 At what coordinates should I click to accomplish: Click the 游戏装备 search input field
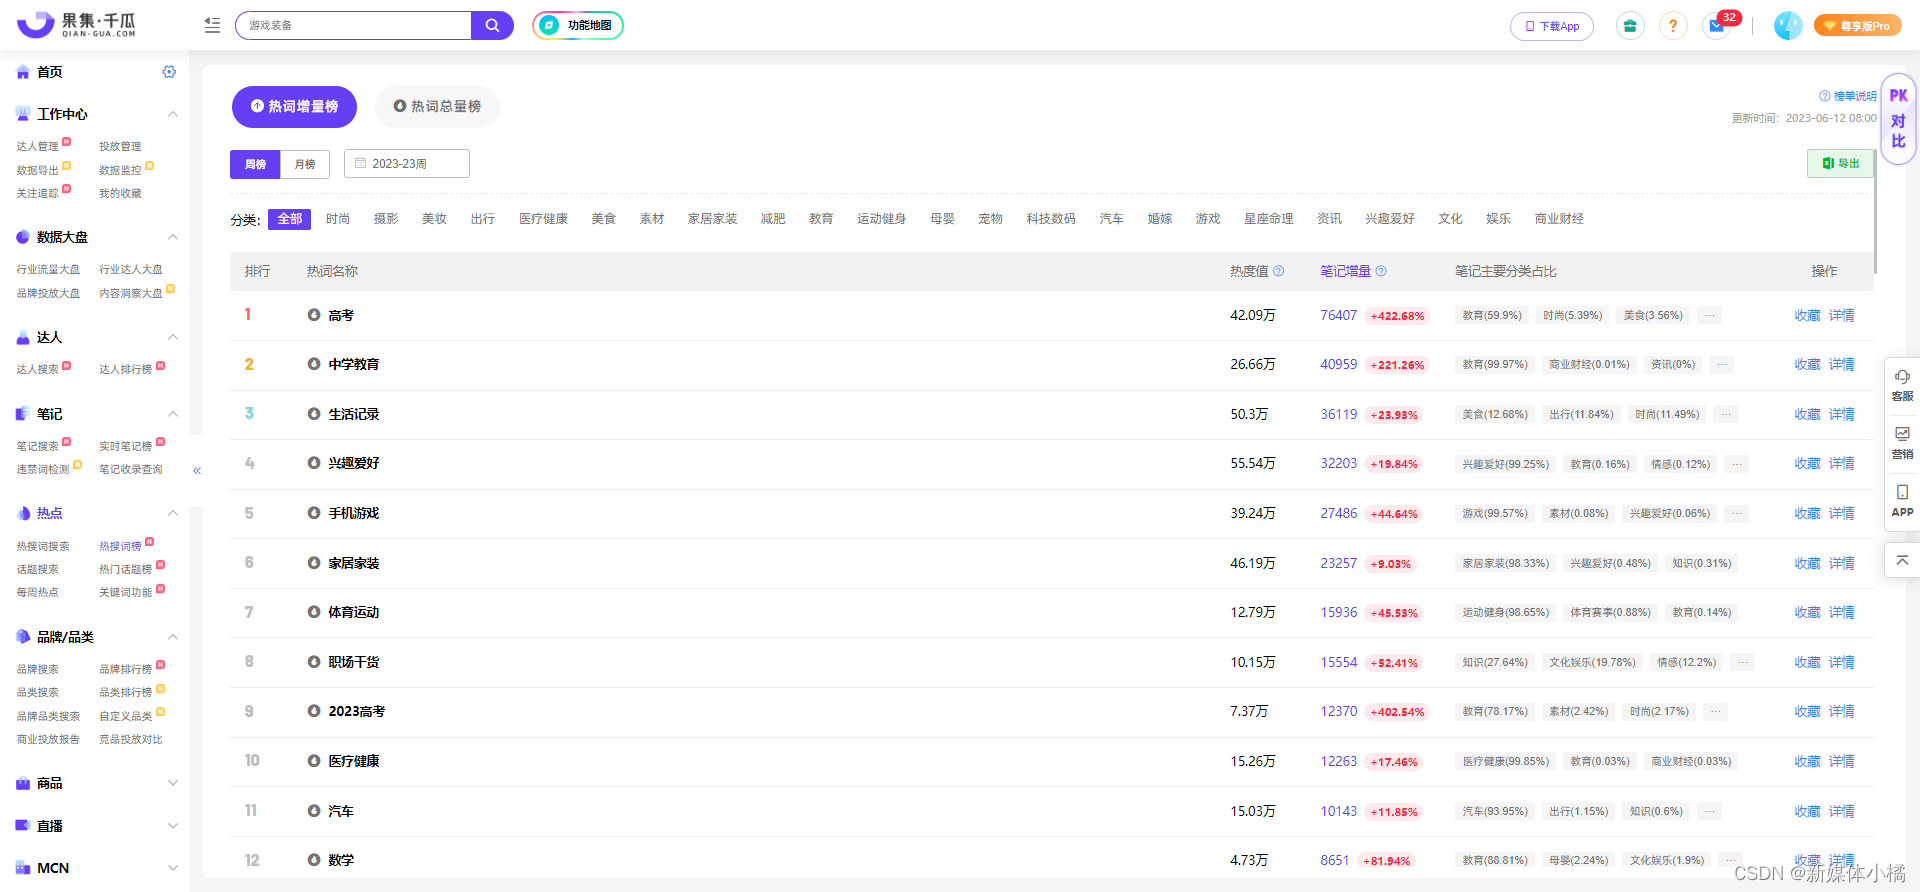[354, 25]
